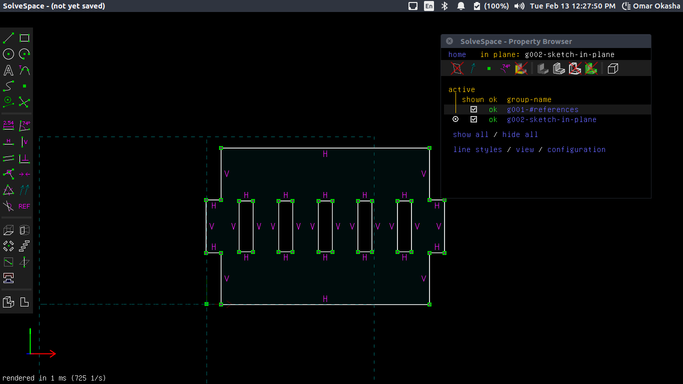Image resolution: width=683 pixels, height=384 pixels.
Task: Open the notifications bell icon
Action: 461,6
